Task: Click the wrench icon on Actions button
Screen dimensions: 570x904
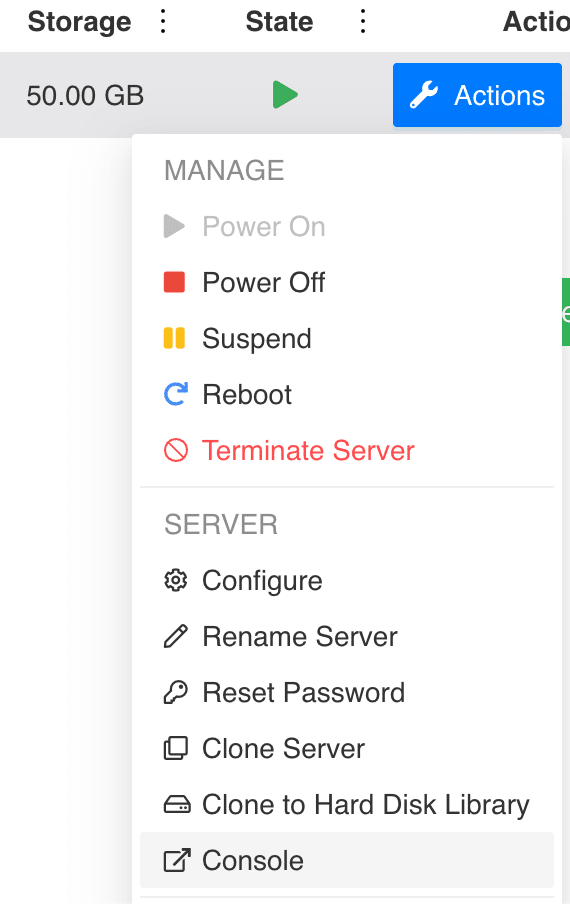Action: point(424,95)
